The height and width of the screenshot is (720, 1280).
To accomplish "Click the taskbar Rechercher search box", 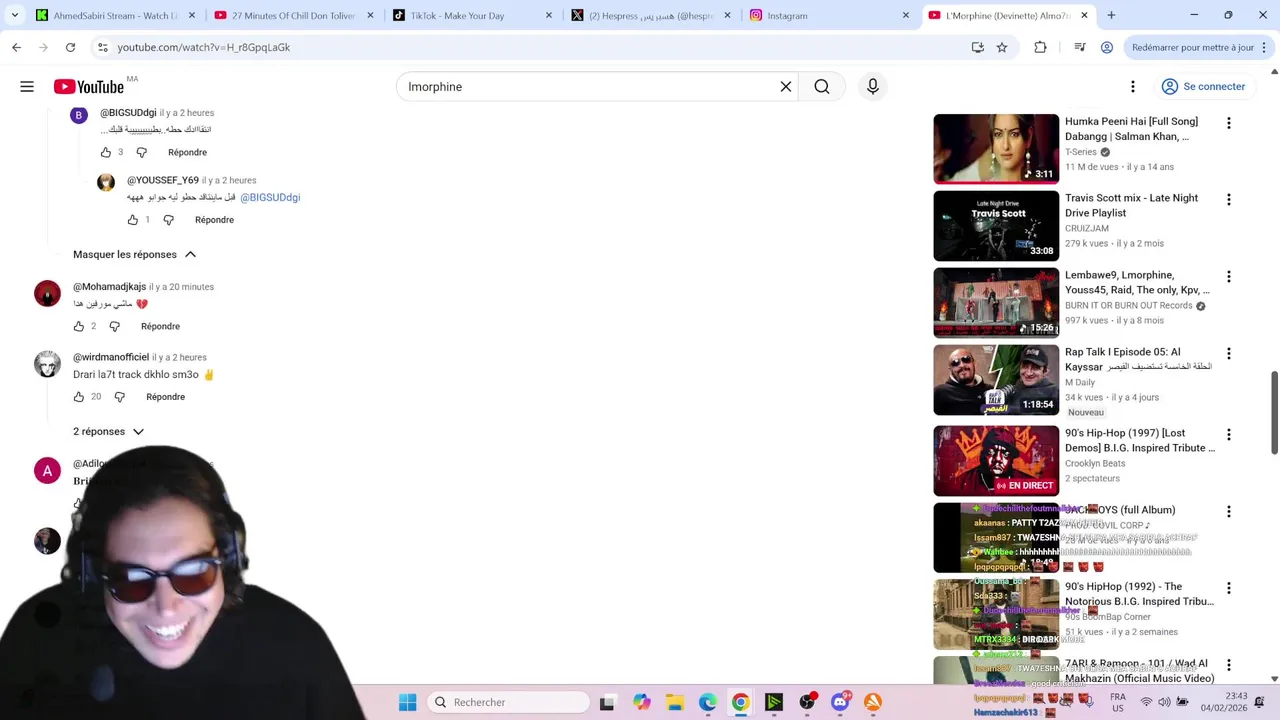I will click(507, 702).
